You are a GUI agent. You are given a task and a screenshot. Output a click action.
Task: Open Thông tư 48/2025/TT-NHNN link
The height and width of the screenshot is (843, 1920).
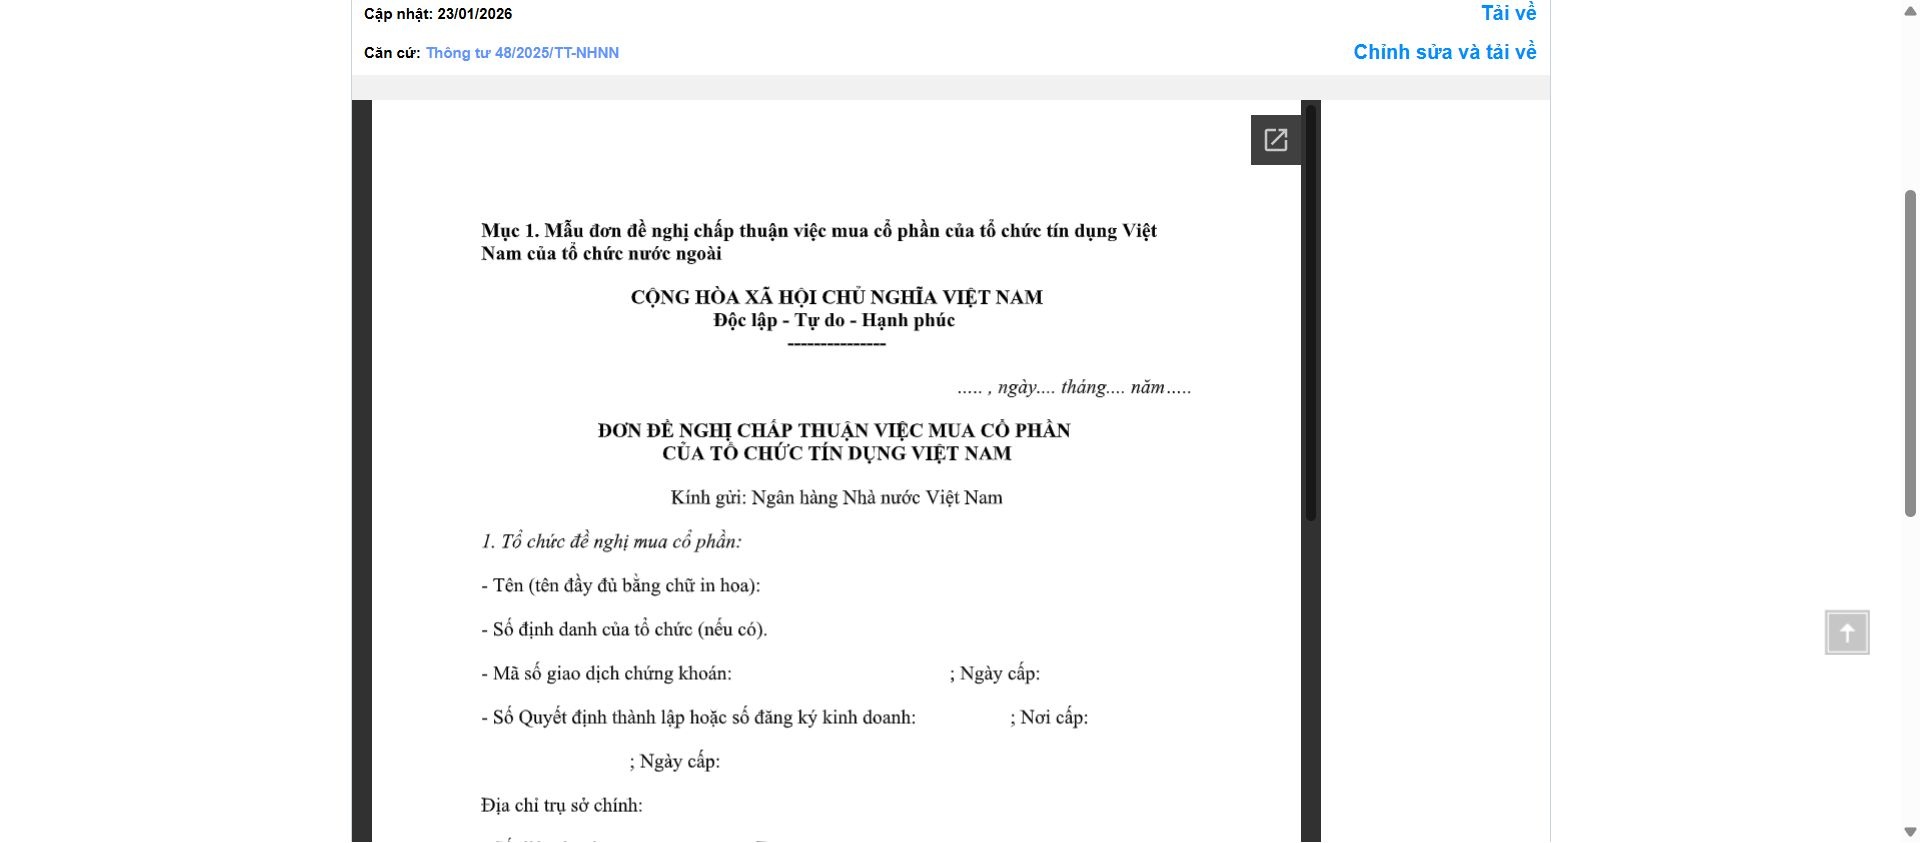[522, 53]
